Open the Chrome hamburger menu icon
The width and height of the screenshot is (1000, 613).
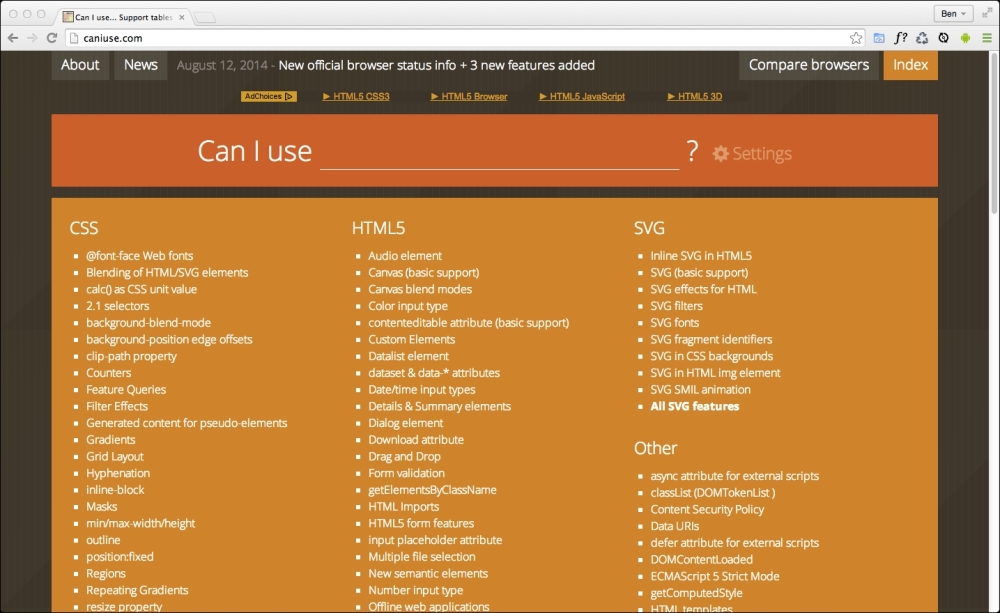pyautogui.click(x=989, y=37)
